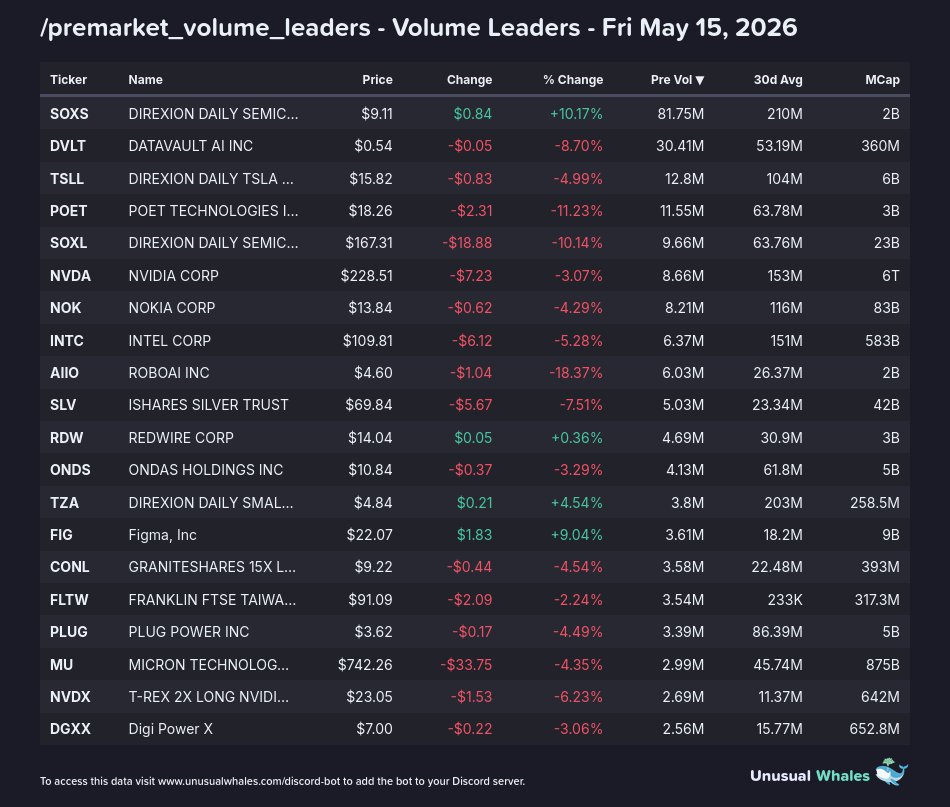Image resolution: width=950 pixels, height=807 pixels.
Task: Click the Digi Power X name
Action: 170,729
